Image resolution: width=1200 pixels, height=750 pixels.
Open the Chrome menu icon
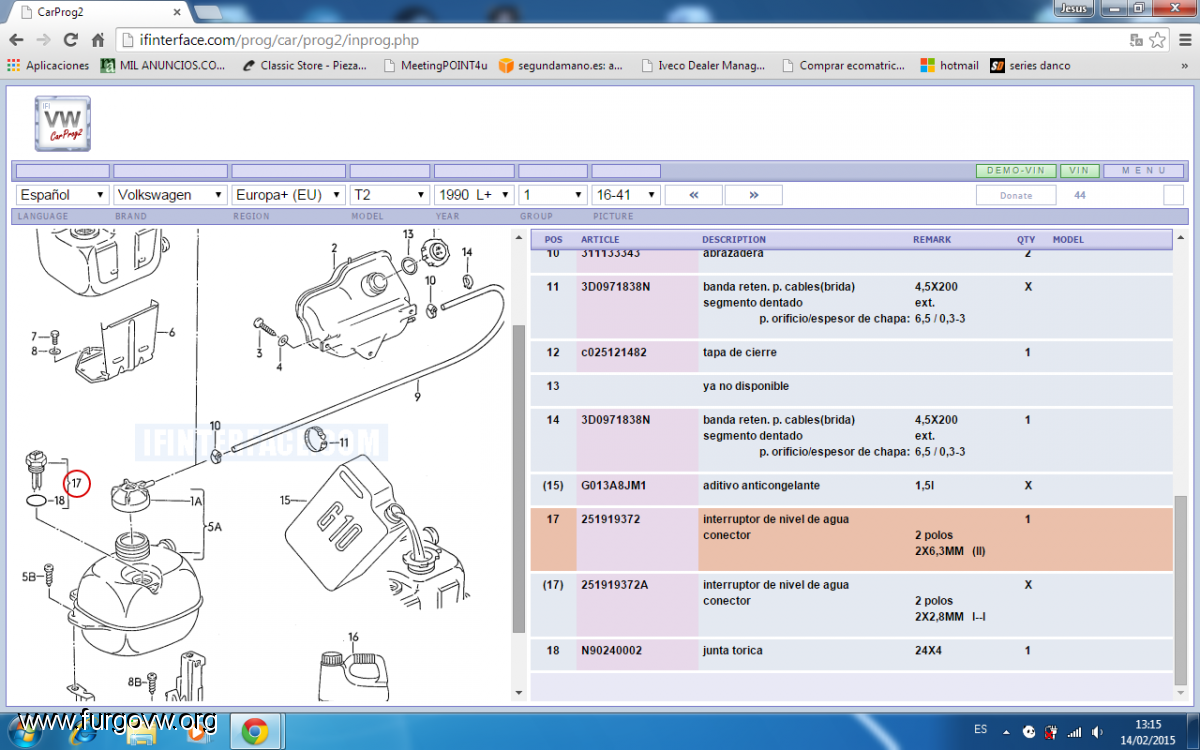click(1183, 40)
